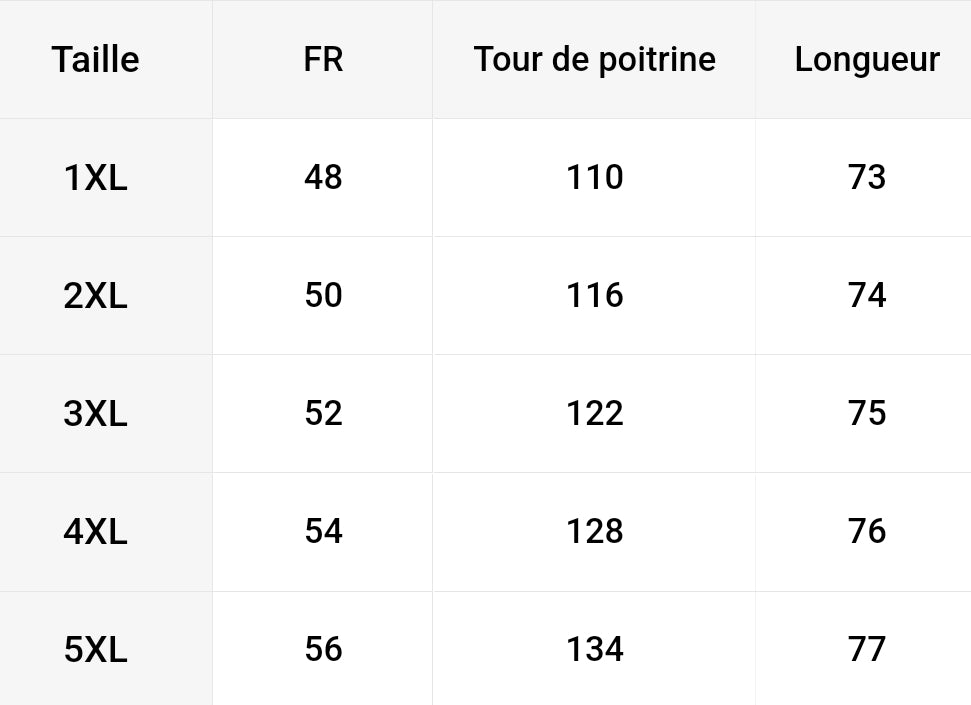Click chest measurement 122 cell
This screenshot has width=971, height=705.
click(594, 413)
